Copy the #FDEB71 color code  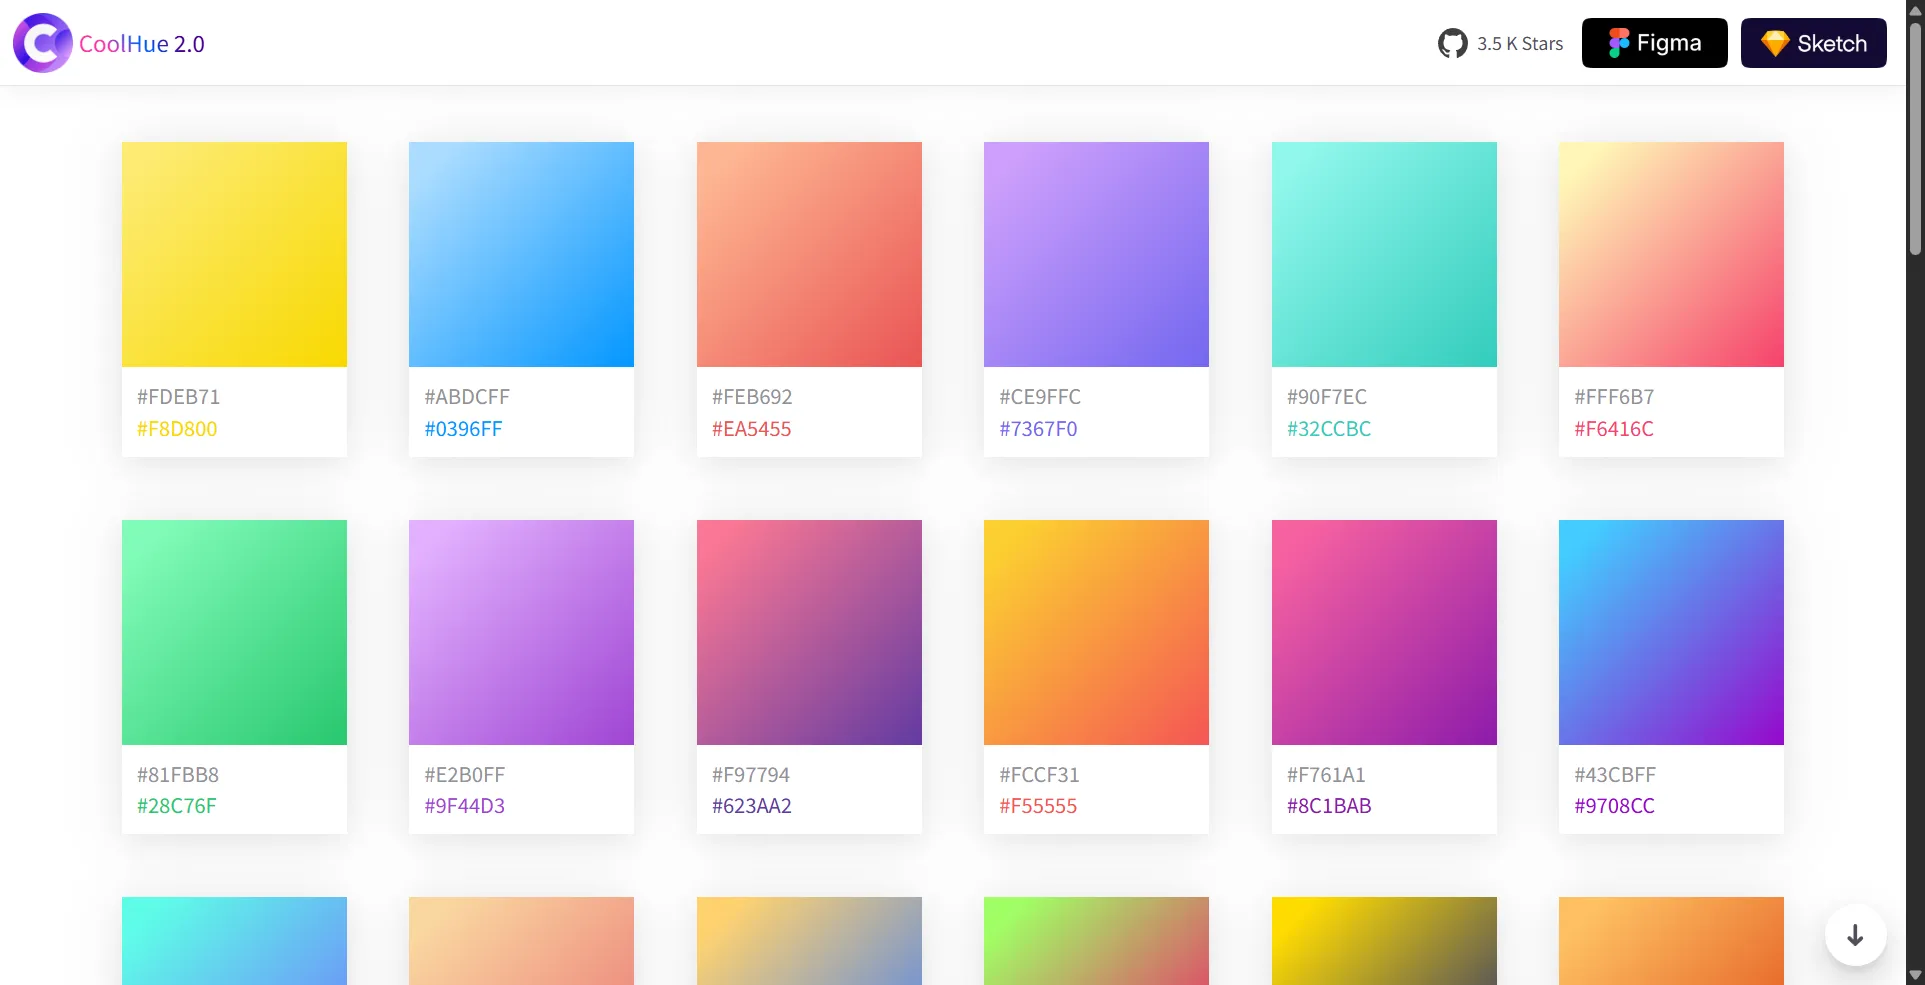coord(178,397)
